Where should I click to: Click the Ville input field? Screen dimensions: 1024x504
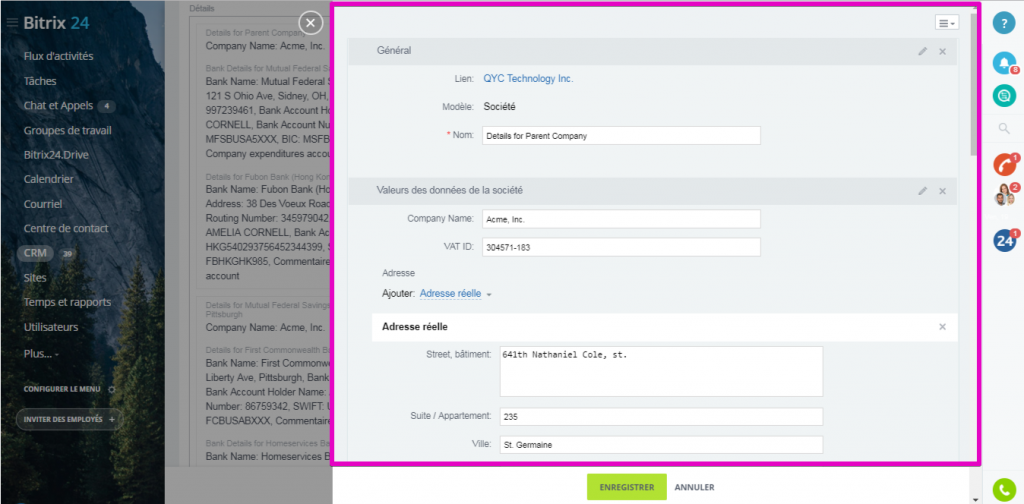tap(662, 445)
